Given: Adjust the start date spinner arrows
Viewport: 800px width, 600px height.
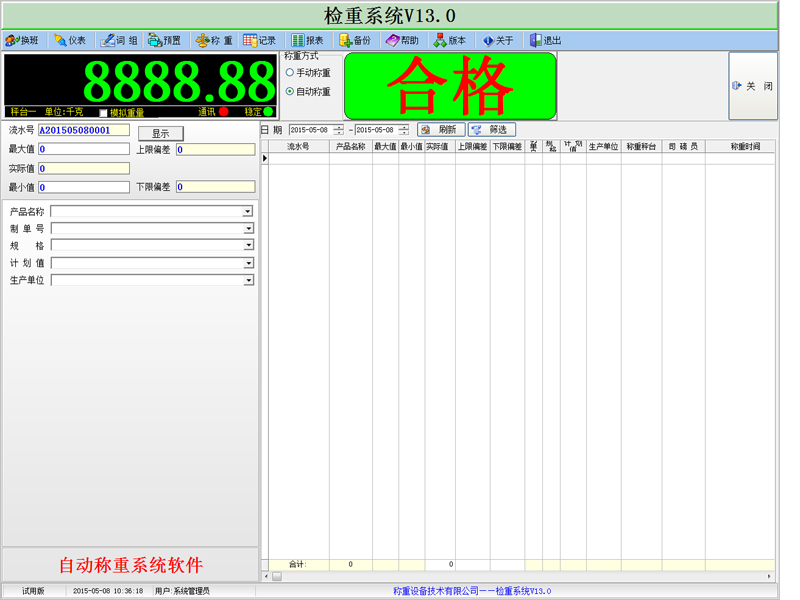Looking at the screenshot, I should click(x=339, y=130).
